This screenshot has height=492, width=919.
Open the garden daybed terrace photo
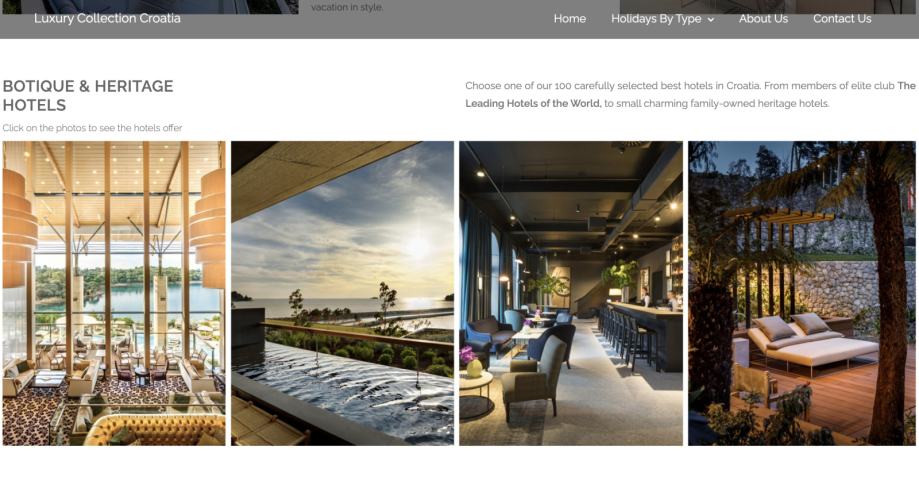pos(802,293)
